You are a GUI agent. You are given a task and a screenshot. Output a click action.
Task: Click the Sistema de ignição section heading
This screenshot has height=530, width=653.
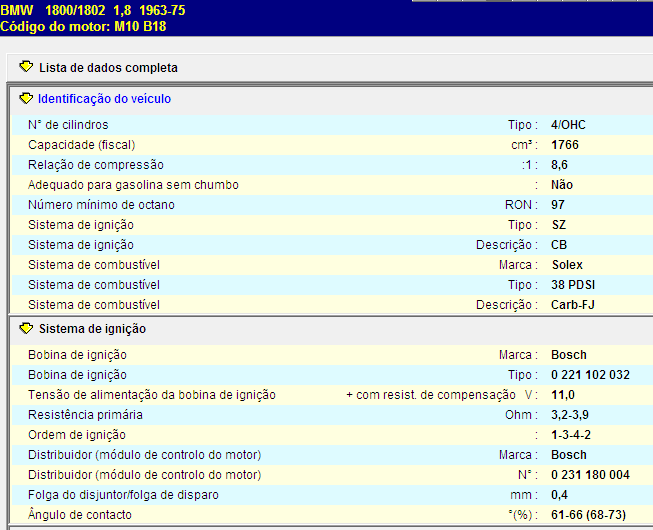(92, 329)
